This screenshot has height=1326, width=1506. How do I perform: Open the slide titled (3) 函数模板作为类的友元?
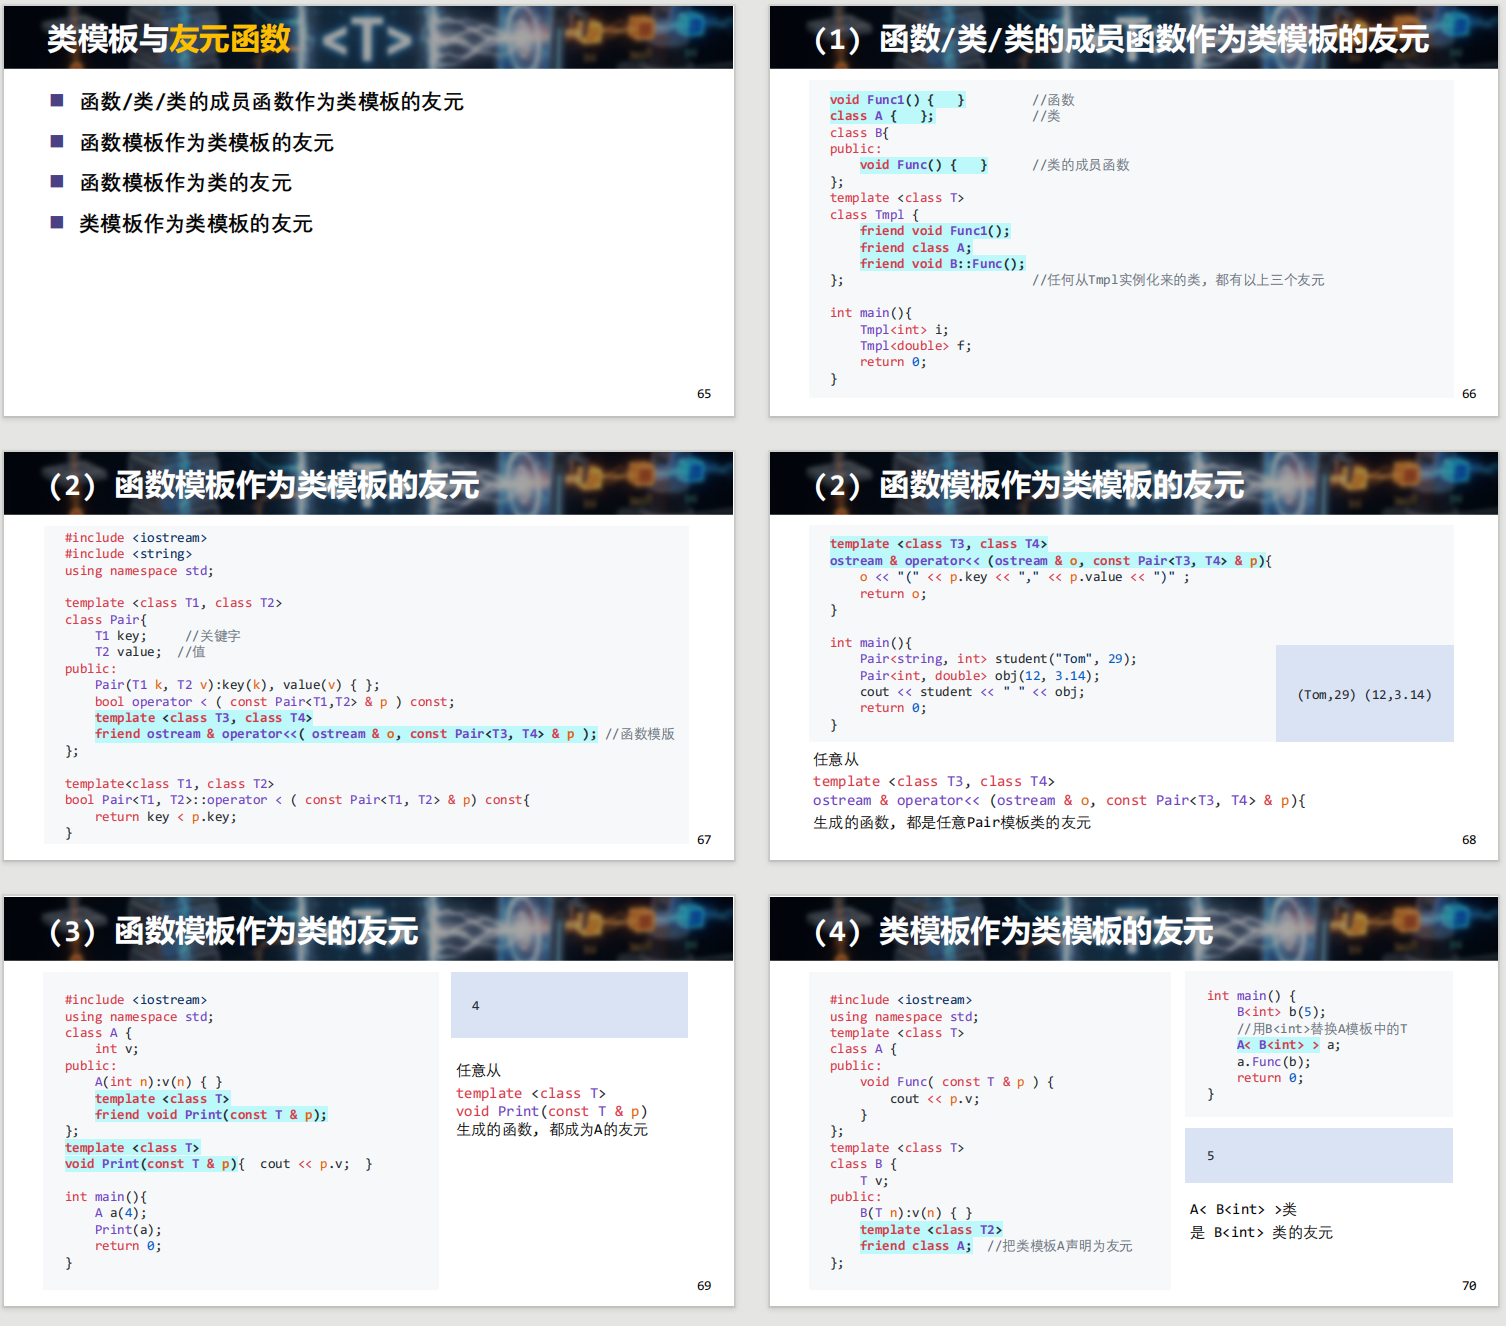pyautogui.click(x=368, y=1101)
